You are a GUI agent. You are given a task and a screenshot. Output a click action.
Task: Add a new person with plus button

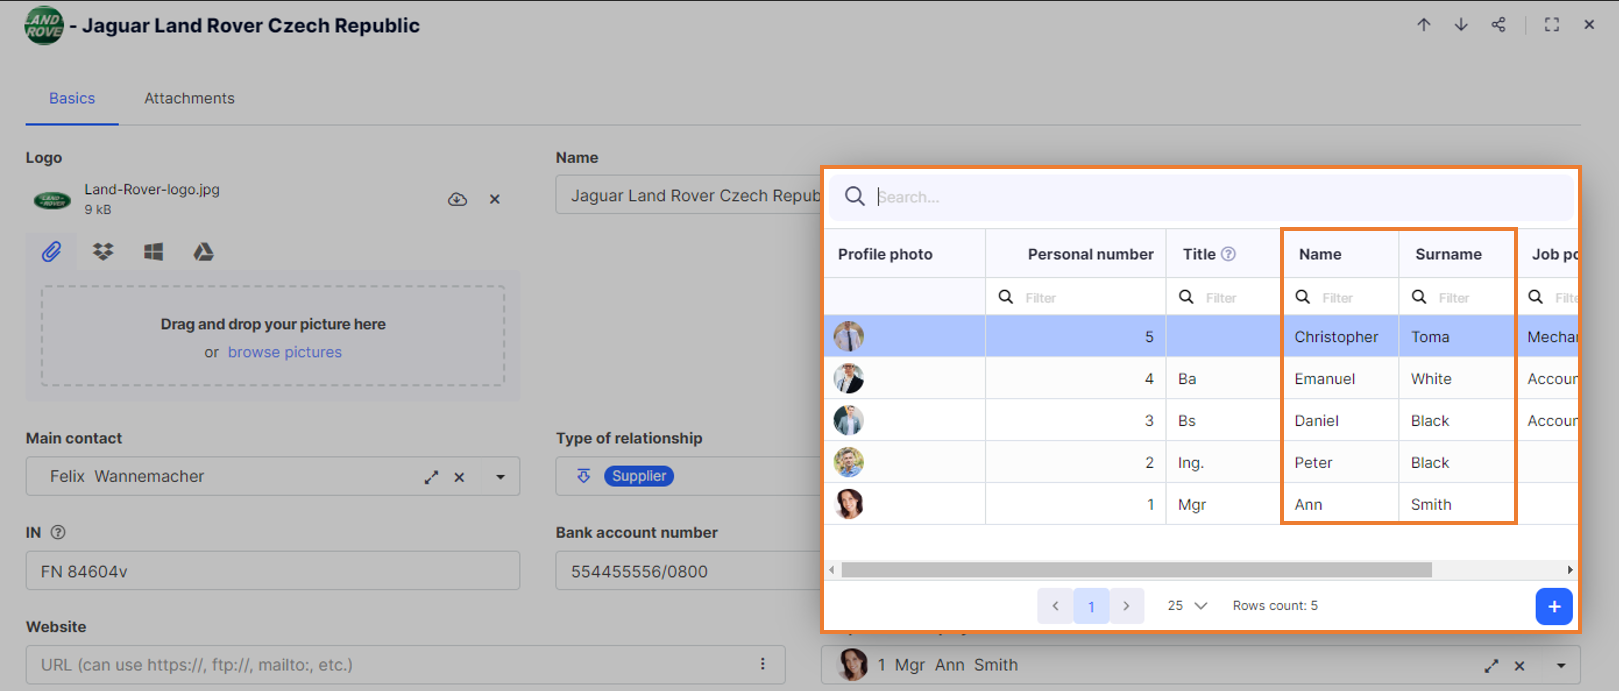[1554, 606]
